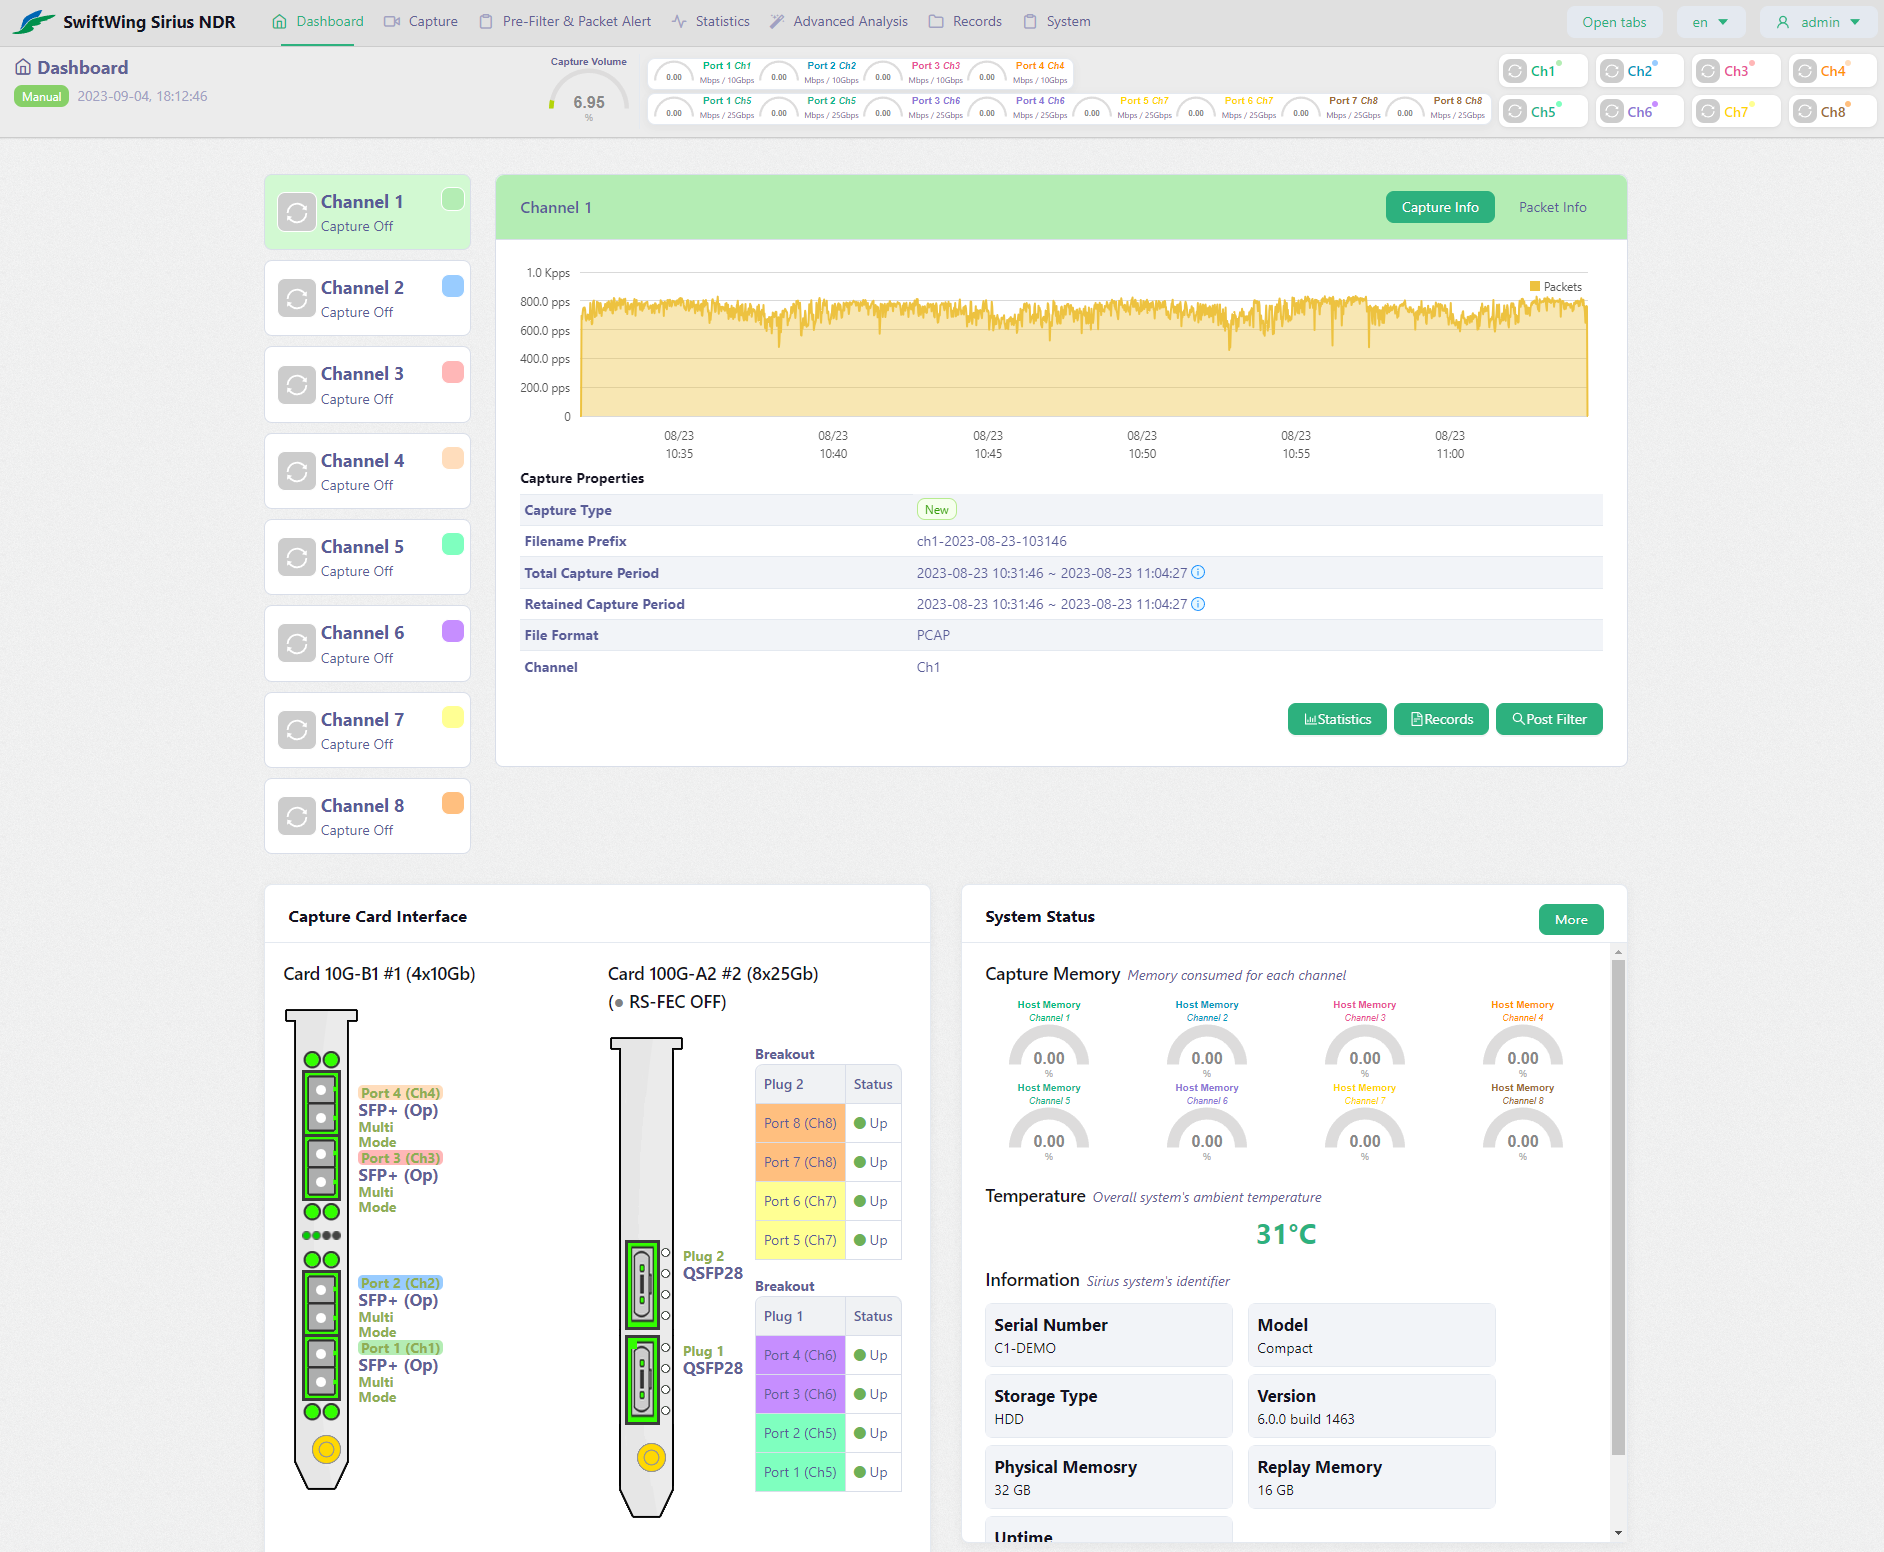Open the language dropdown labeled en
Screen dimensions: 1884x1552
1710,22
